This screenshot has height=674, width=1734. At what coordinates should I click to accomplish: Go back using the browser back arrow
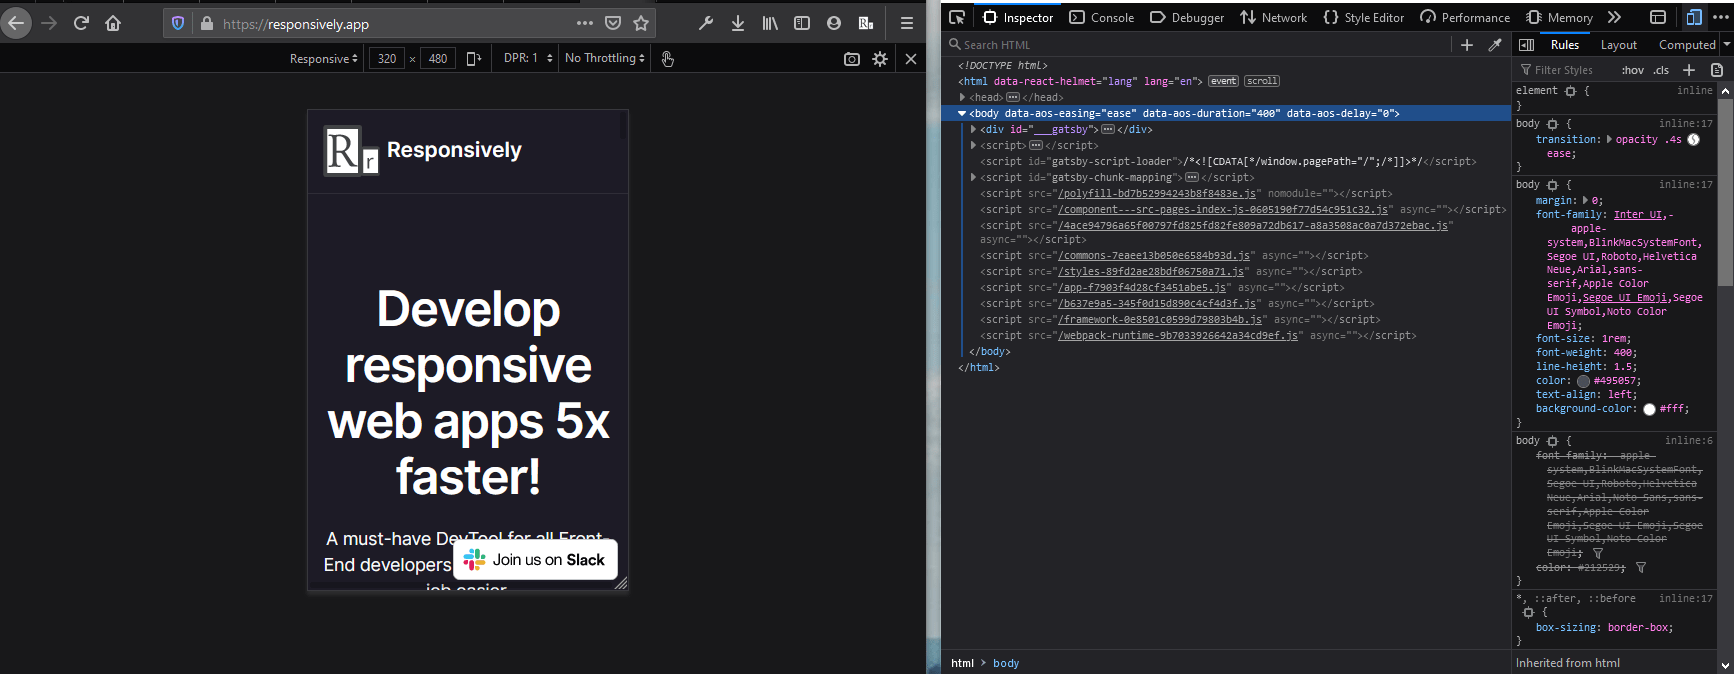point(16,23)
